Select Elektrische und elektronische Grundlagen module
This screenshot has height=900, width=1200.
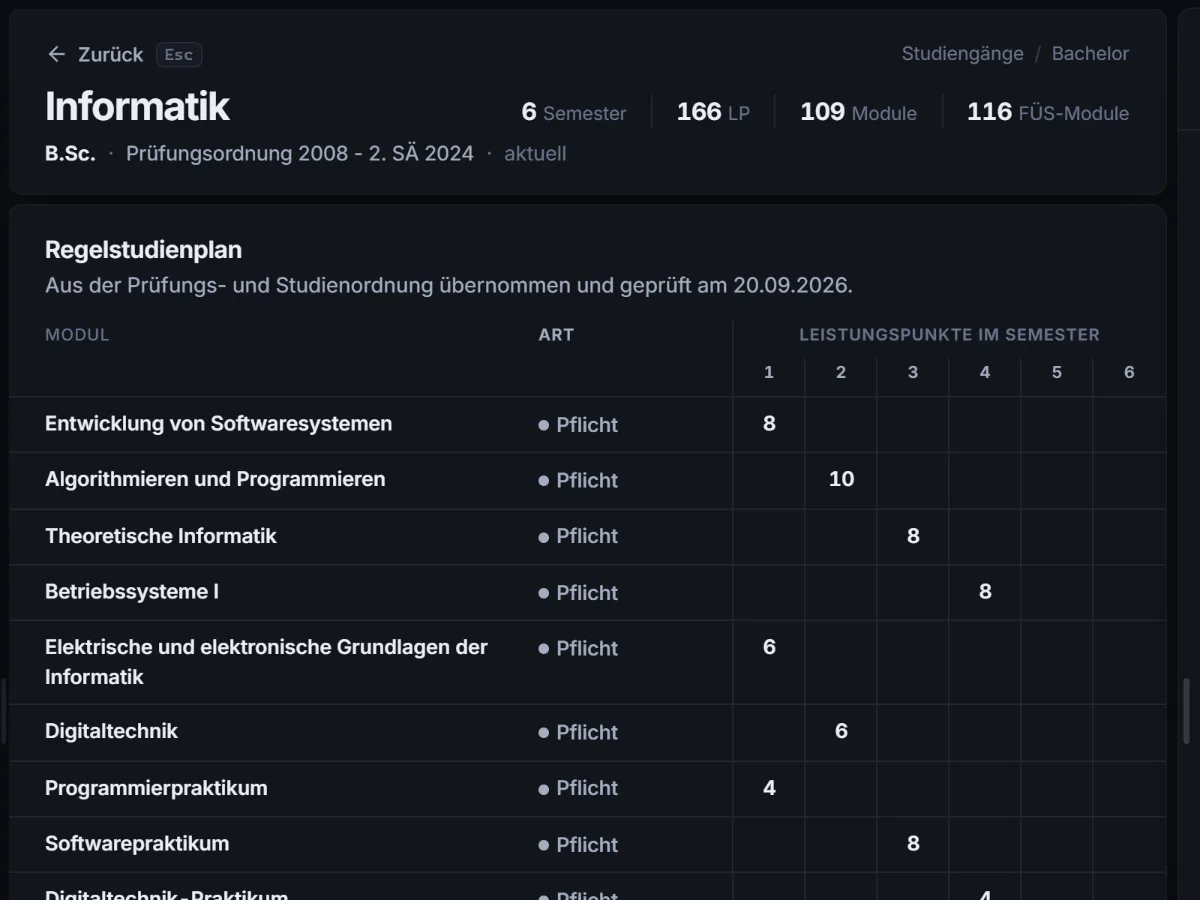(266, 662)
